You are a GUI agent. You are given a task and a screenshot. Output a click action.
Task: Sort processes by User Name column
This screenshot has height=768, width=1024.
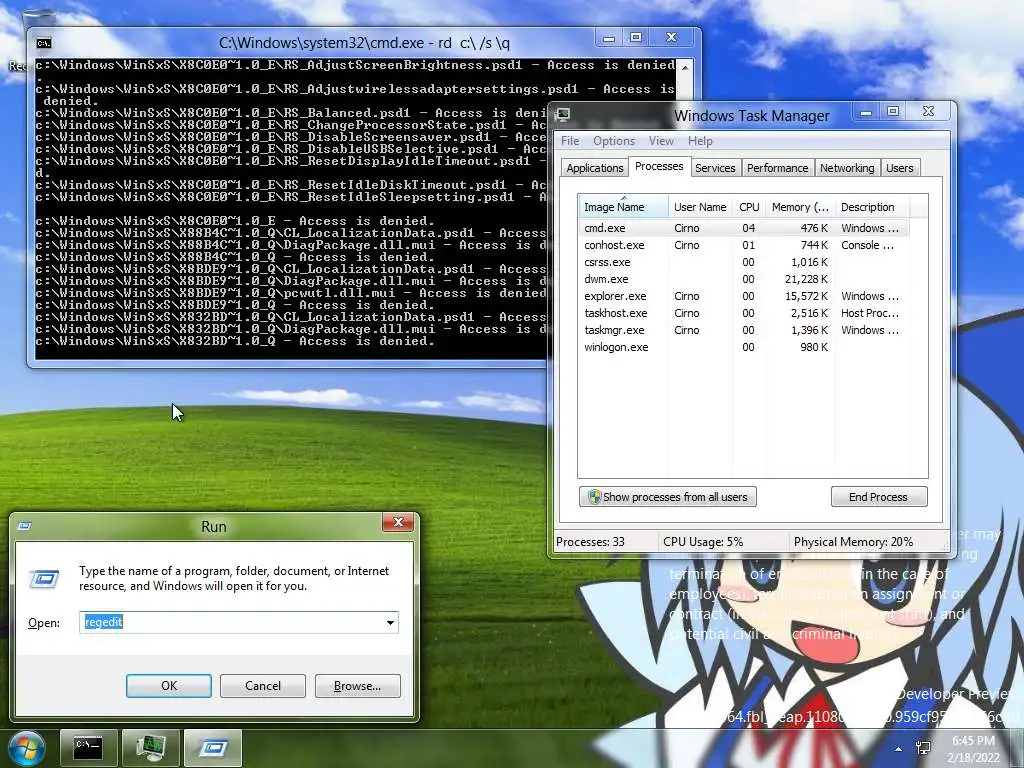700,207
